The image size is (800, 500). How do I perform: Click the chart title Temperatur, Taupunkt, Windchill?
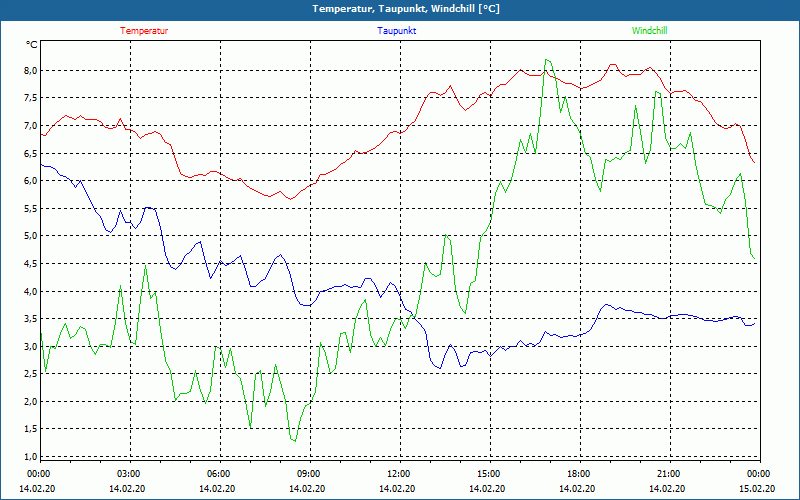(x=406, y=9)
